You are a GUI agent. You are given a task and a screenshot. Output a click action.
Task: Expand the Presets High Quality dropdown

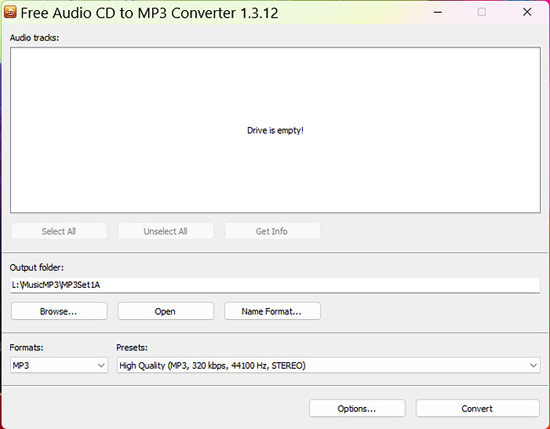328,366
